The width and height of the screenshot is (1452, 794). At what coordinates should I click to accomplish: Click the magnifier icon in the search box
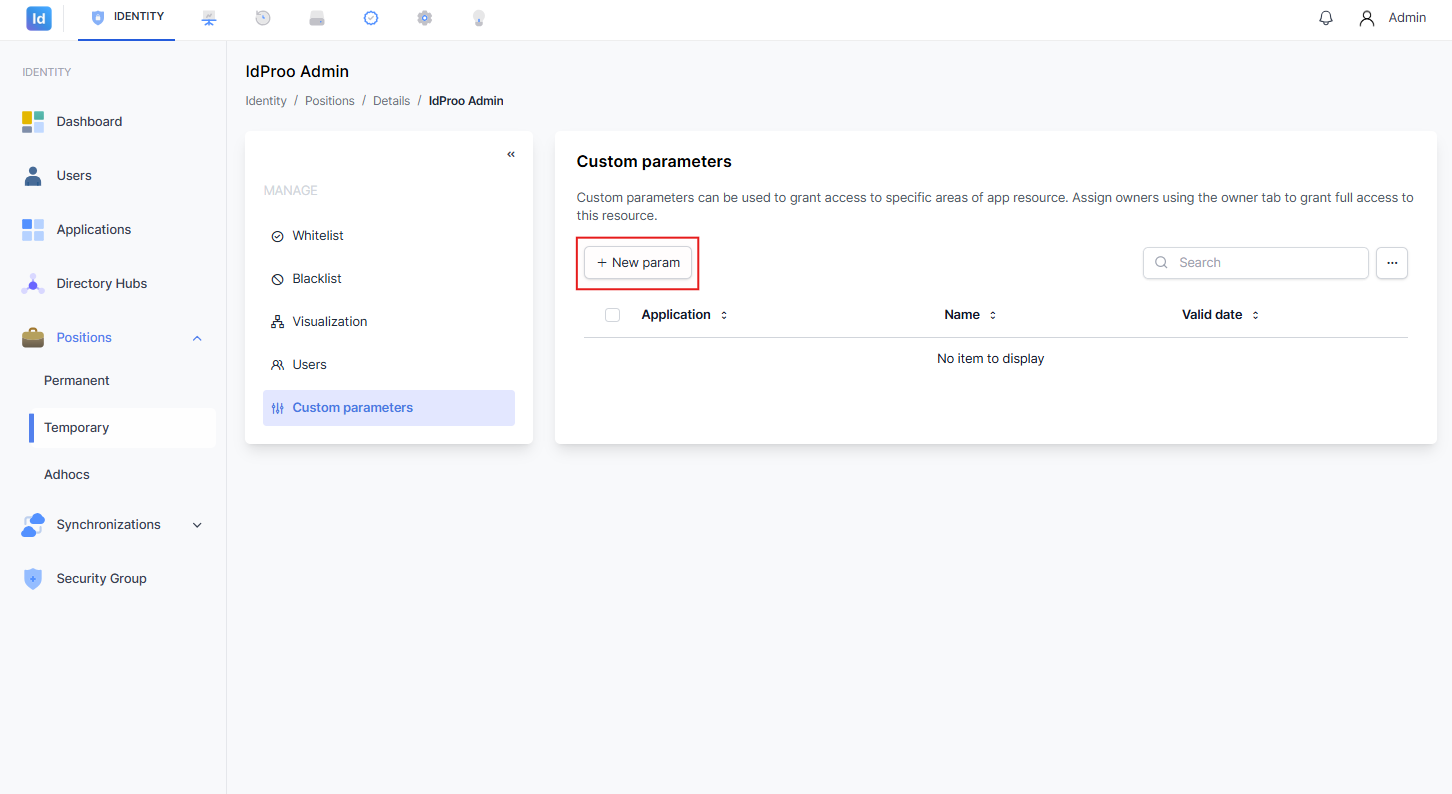click(x=1161, y=263)
